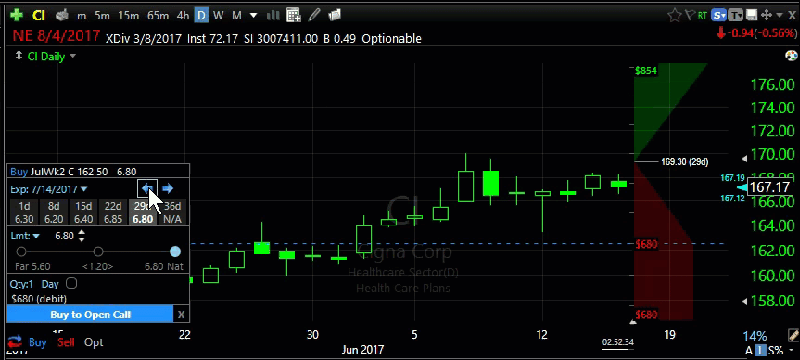
Task: Select the 8d 6.20 expiration option
Action: pyautogui.click(x=54, y=213)
